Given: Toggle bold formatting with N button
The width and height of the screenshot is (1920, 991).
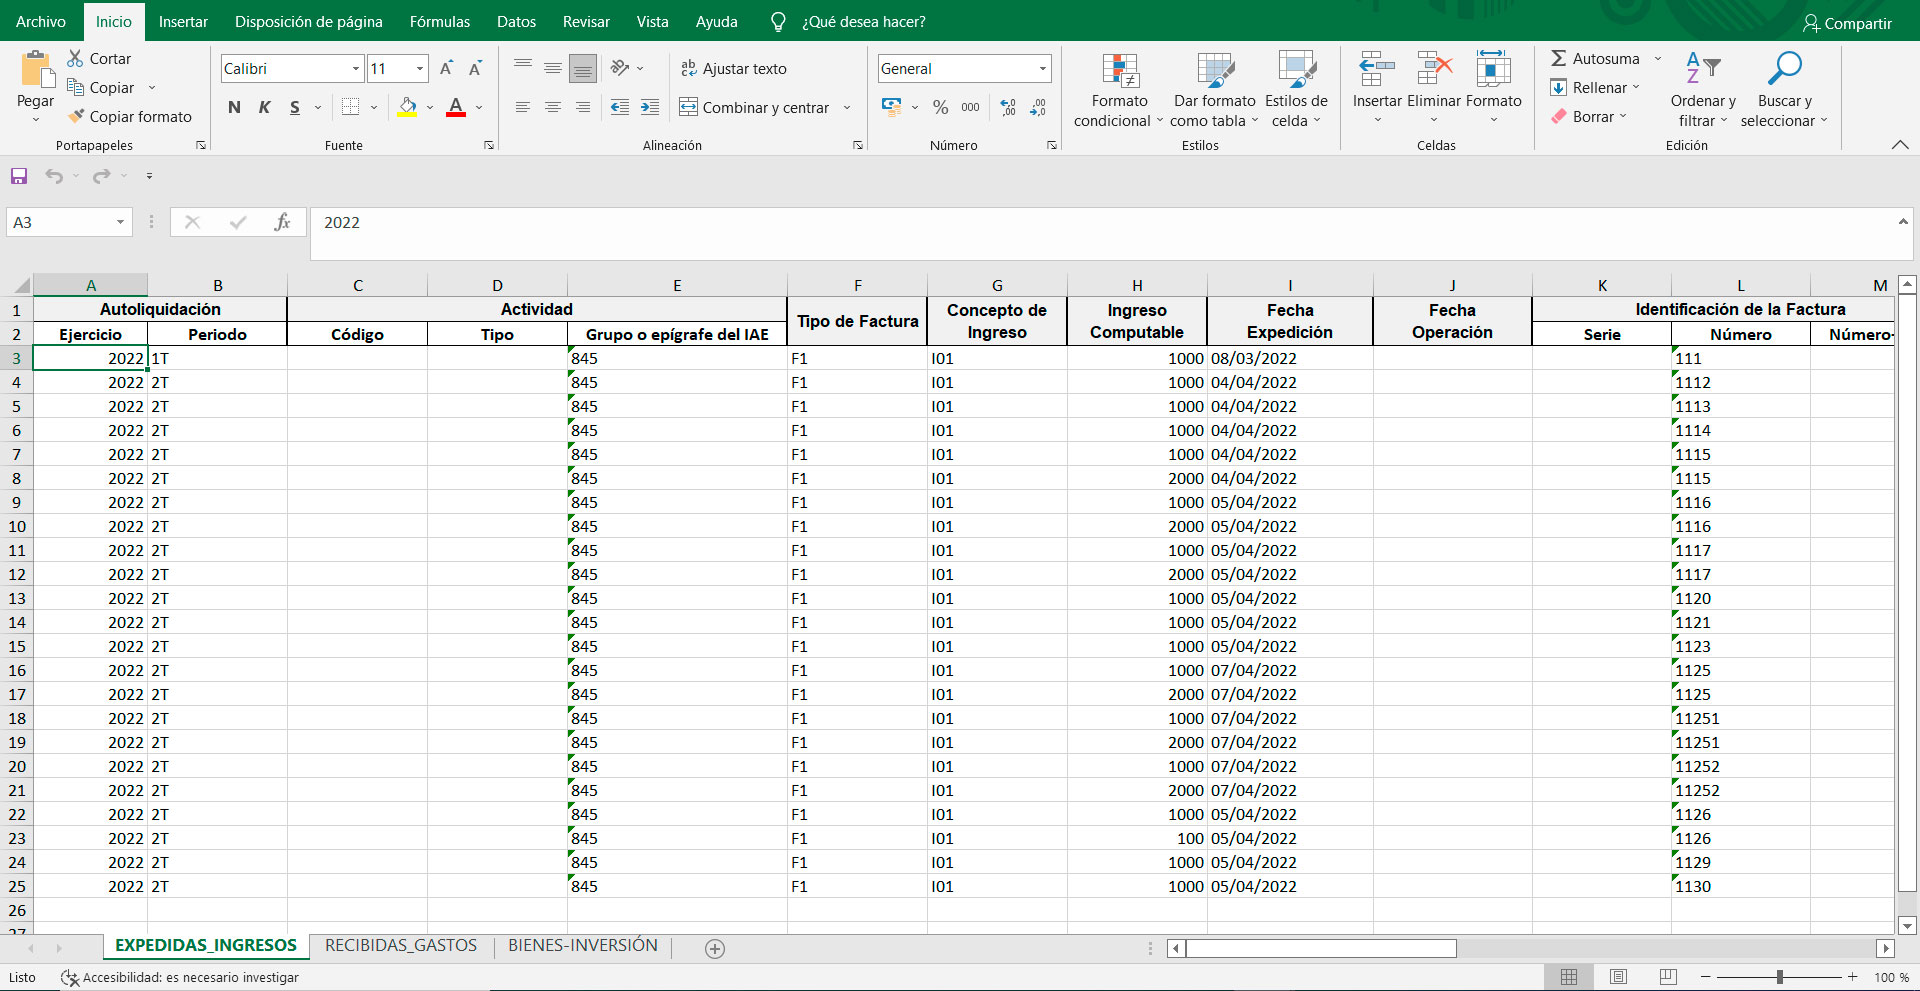Looking at the screenshot, I should (234, 107).
